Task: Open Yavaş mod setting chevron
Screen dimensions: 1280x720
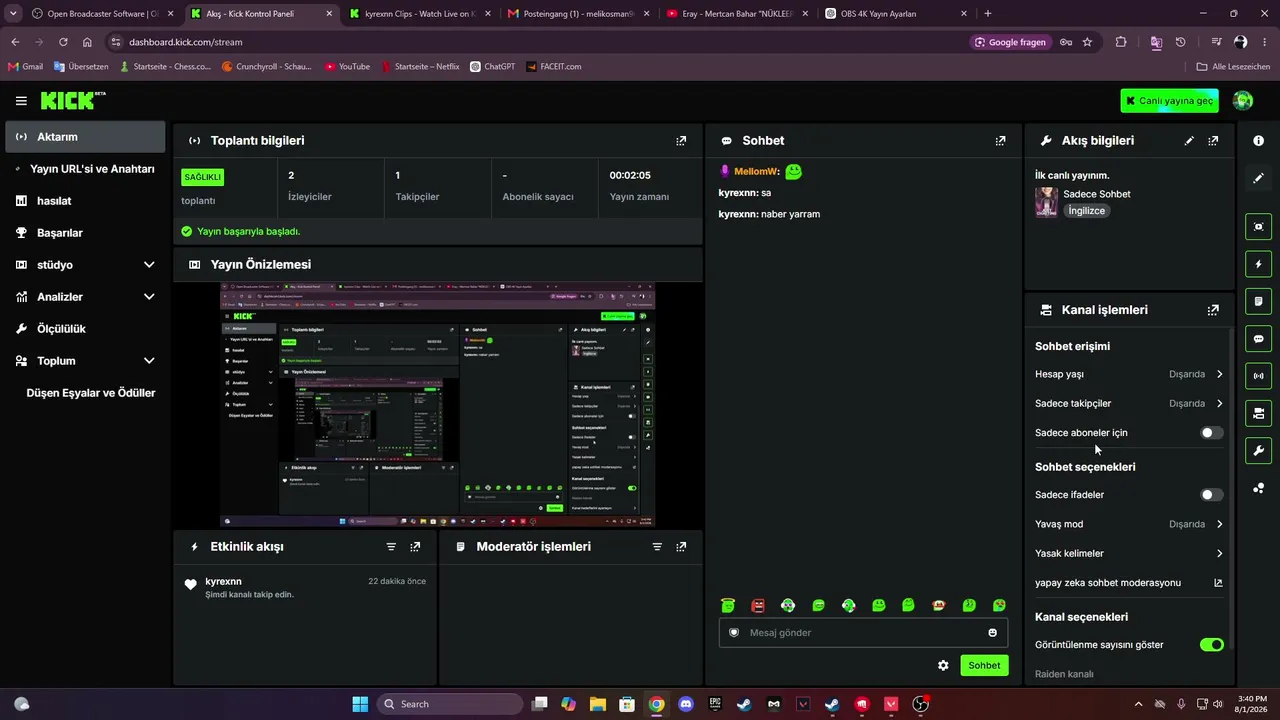Action: (1219, 524)
